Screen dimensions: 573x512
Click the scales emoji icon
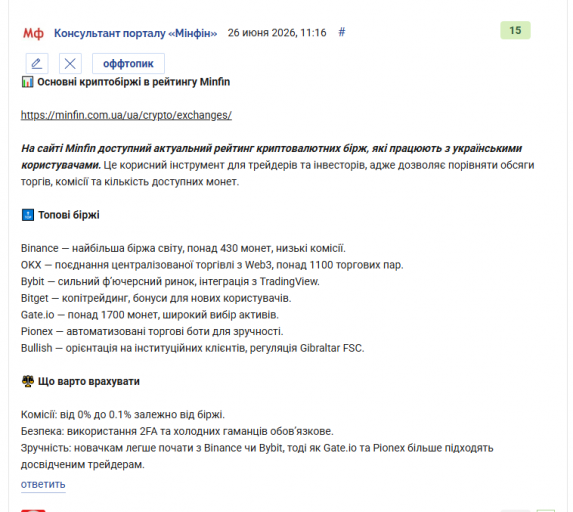point(28,381)
